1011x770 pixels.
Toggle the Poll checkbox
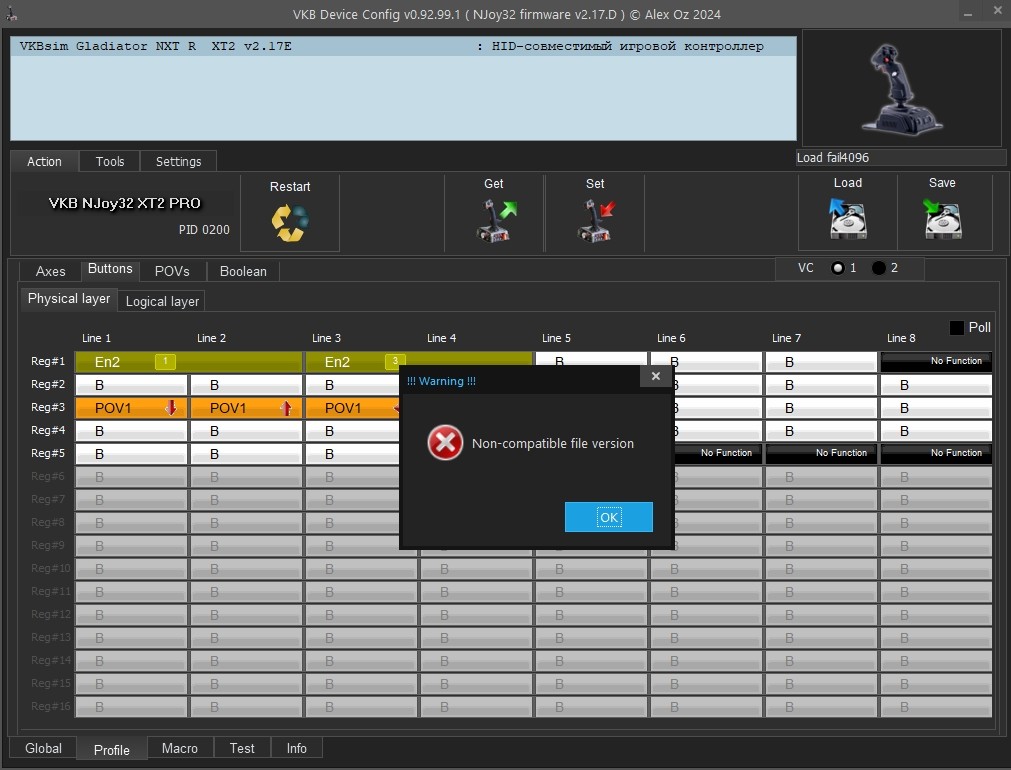coord(957,328)
